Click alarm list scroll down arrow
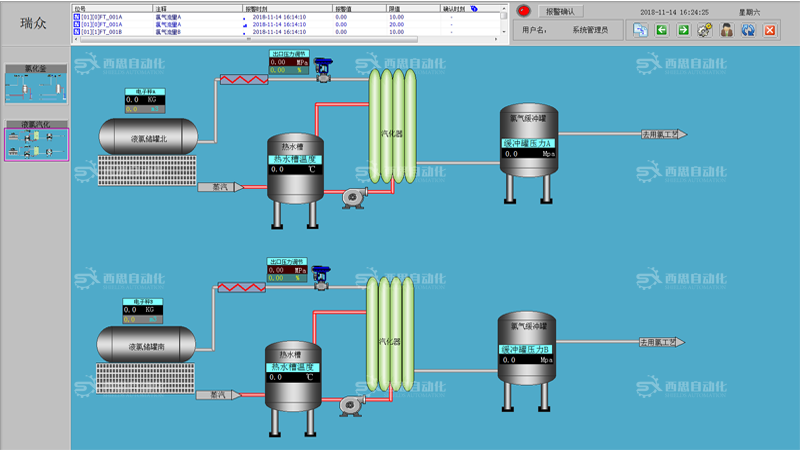This screenshot has height=450, width=800. point(504,32)
